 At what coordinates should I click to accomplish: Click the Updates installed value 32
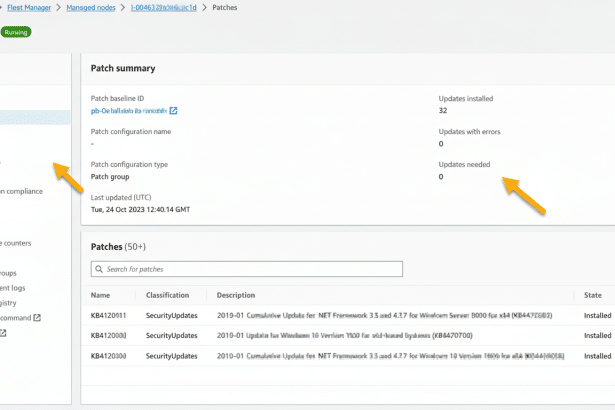(443, 111)
